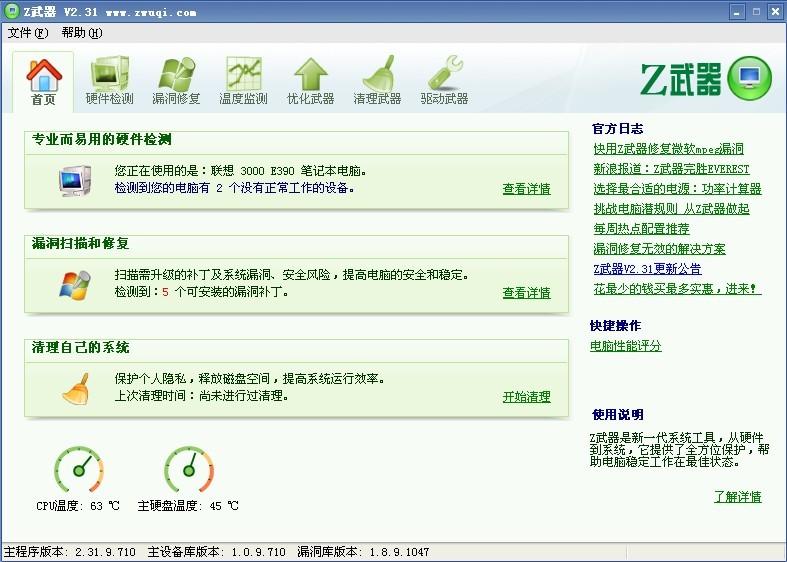Click 主设备库版本: 1.0.9.710 in status bar

(x=217, y=552)
